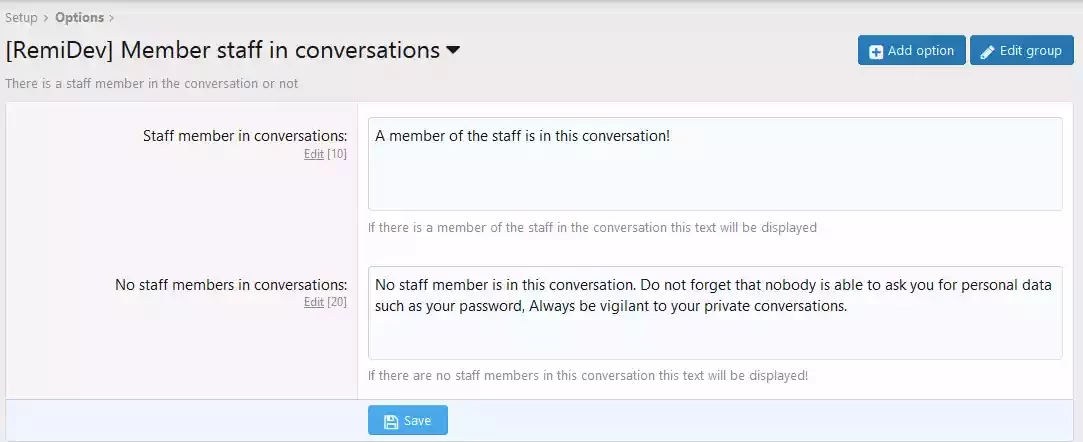
Task: Click the plus icon on Add option
Action: click(876, 52)
